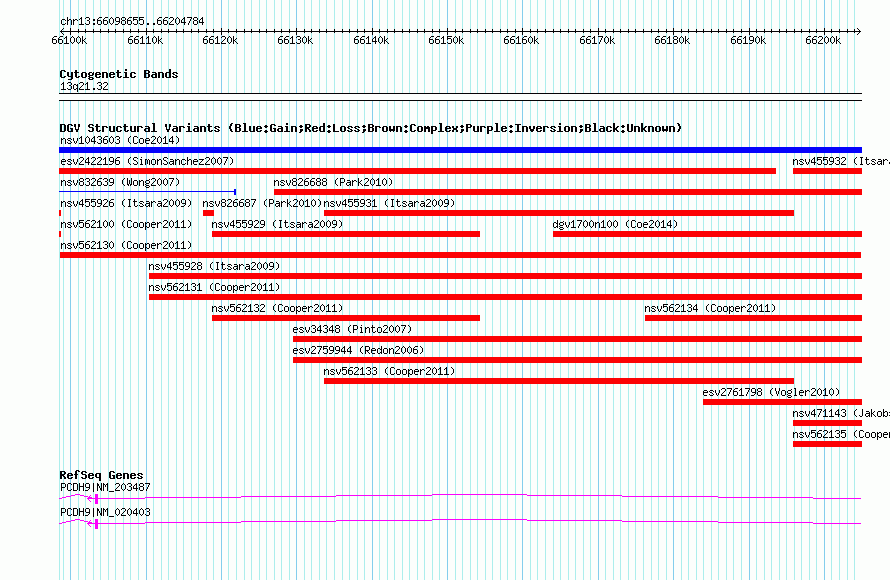
Task: Open nsv455929 (Itsara2009) variant label
Action: 277,224
